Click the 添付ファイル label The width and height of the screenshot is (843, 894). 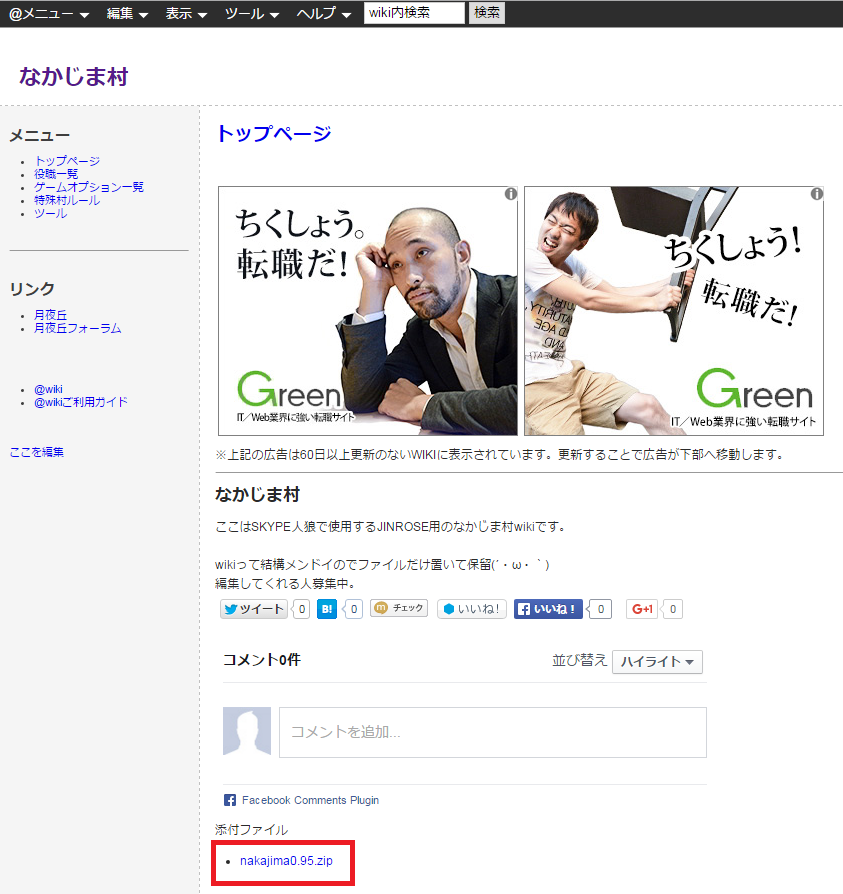251,830
